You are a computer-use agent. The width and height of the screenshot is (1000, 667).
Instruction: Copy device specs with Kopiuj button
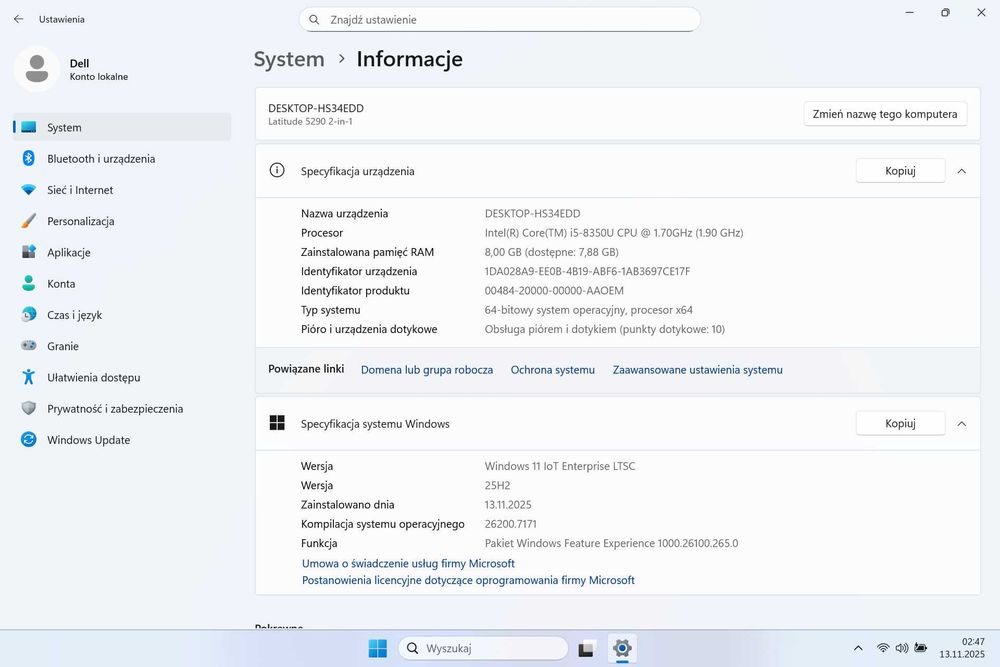pos(900,170)
